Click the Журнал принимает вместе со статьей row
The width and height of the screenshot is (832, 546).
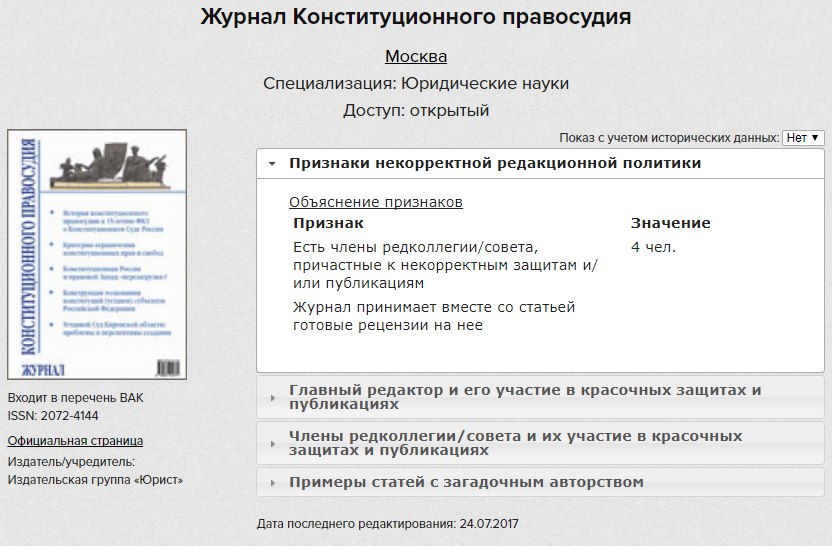434,316
